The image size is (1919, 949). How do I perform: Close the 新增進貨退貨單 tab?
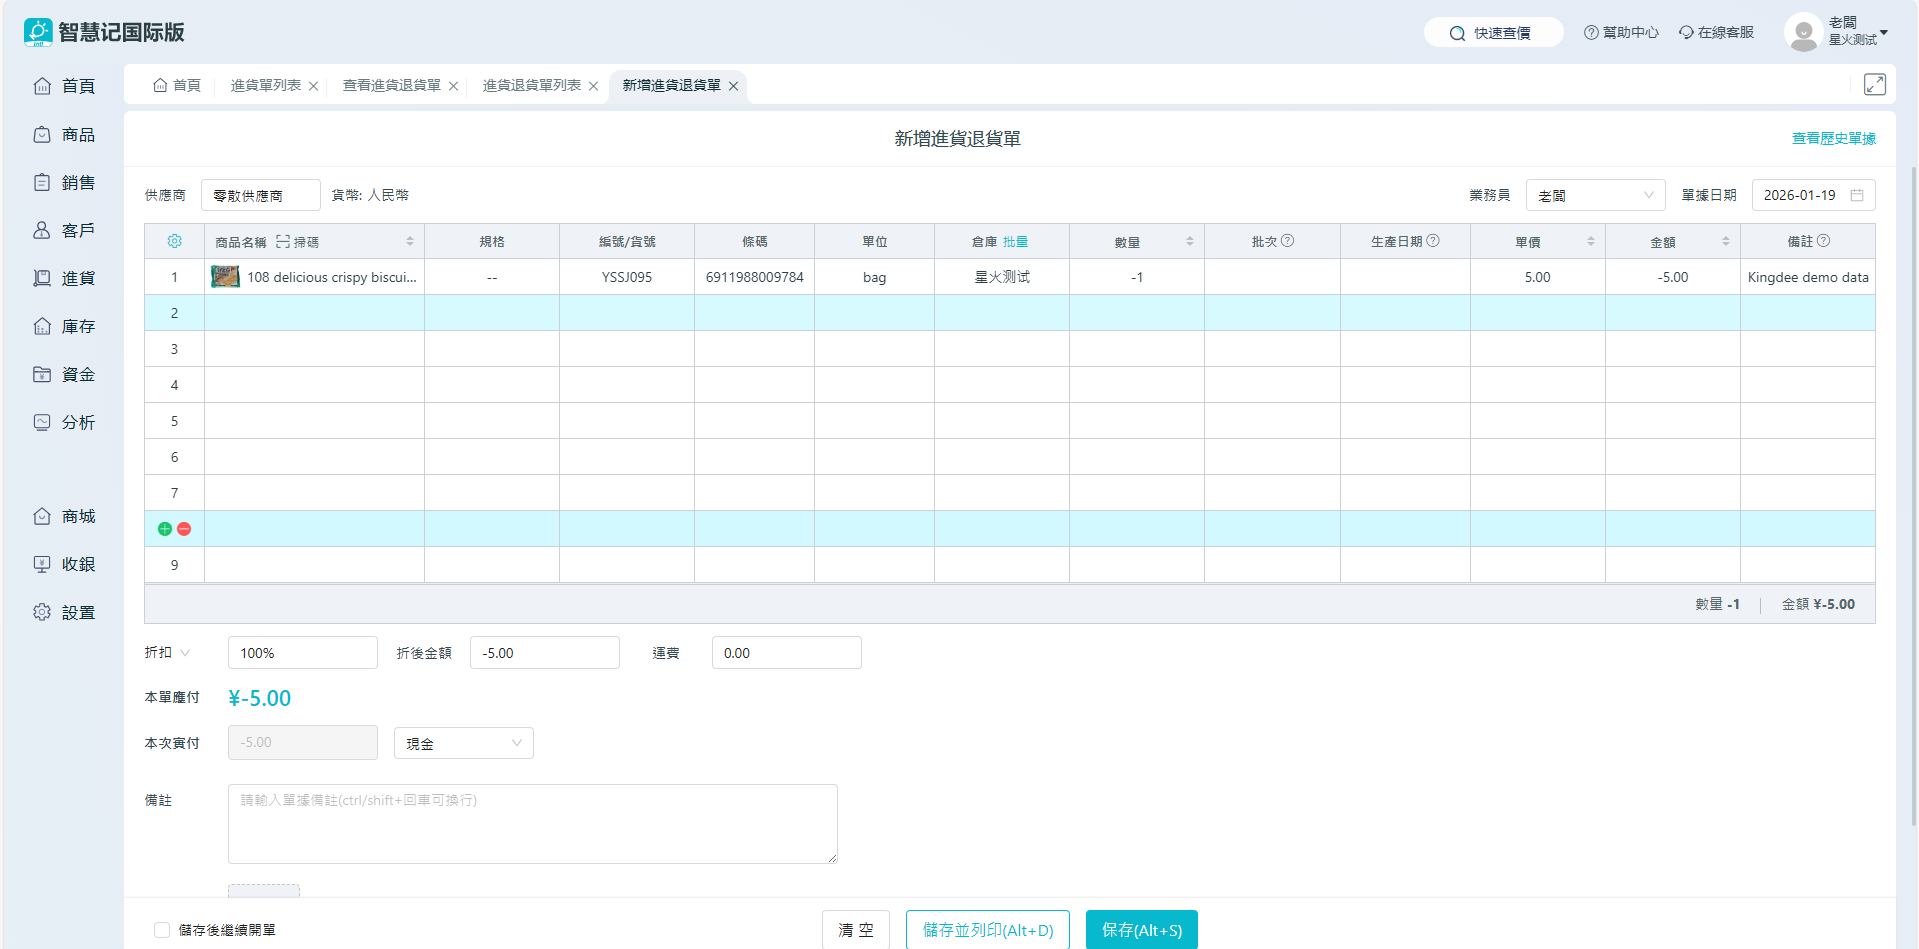tap(733, 86)
